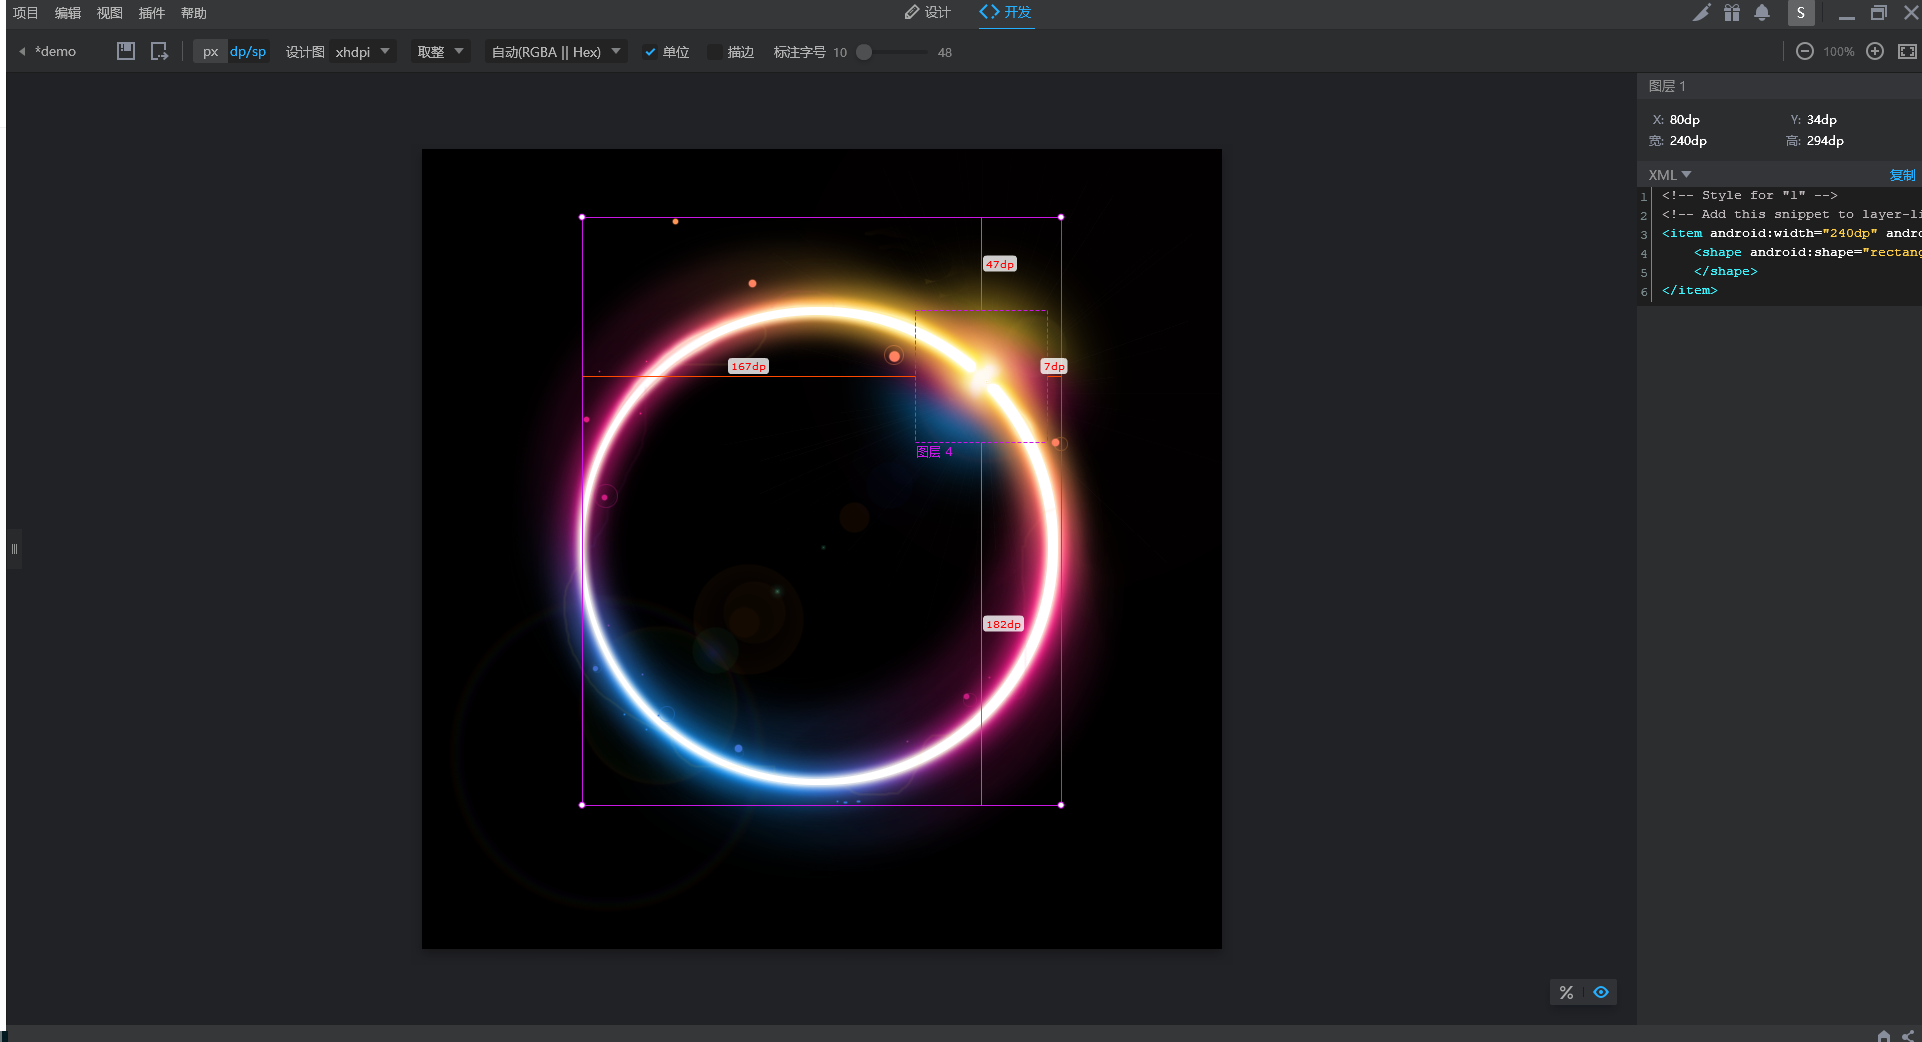Viewport: 1922px width, 1042px height.
Task: Click the 7dp distance label
Action: (1054, 366)
